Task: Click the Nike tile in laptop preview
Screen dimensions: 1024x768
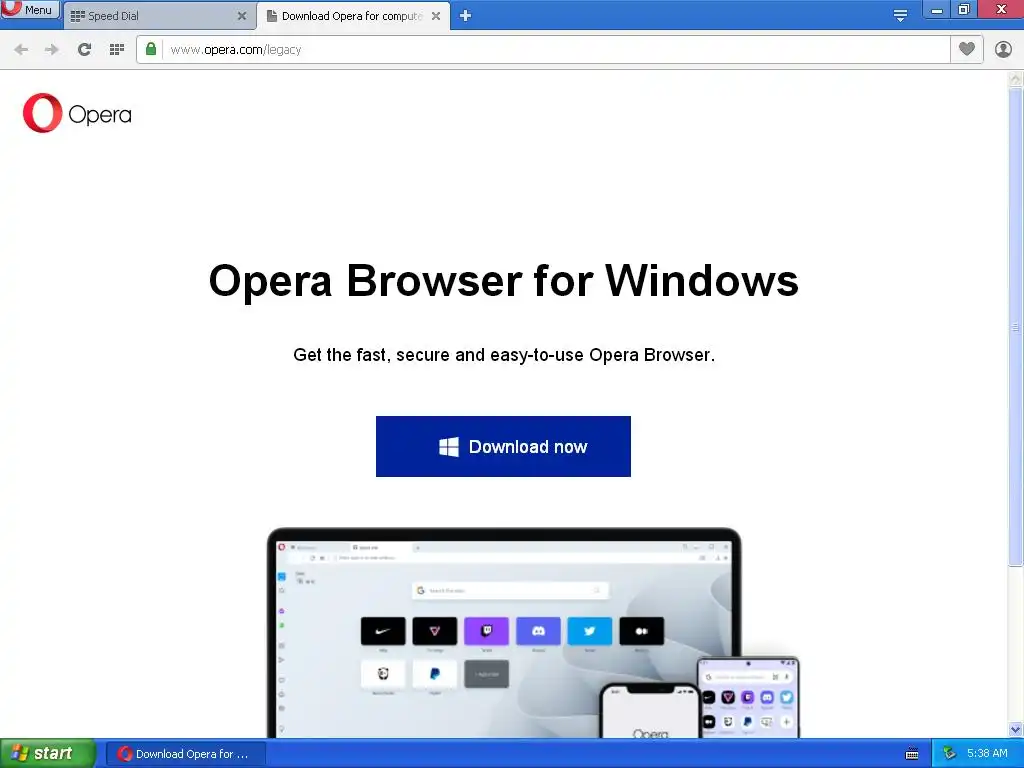Action: tap(383, 631)
